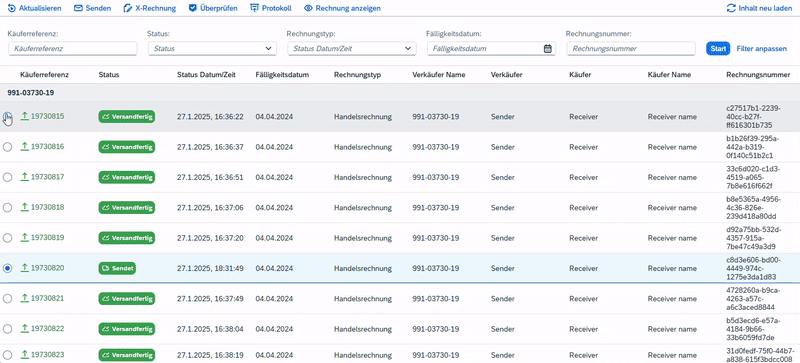Click upload arrow icon for 19730820
The height and width of the screenshot is (363, 800).
pos(24,268)
